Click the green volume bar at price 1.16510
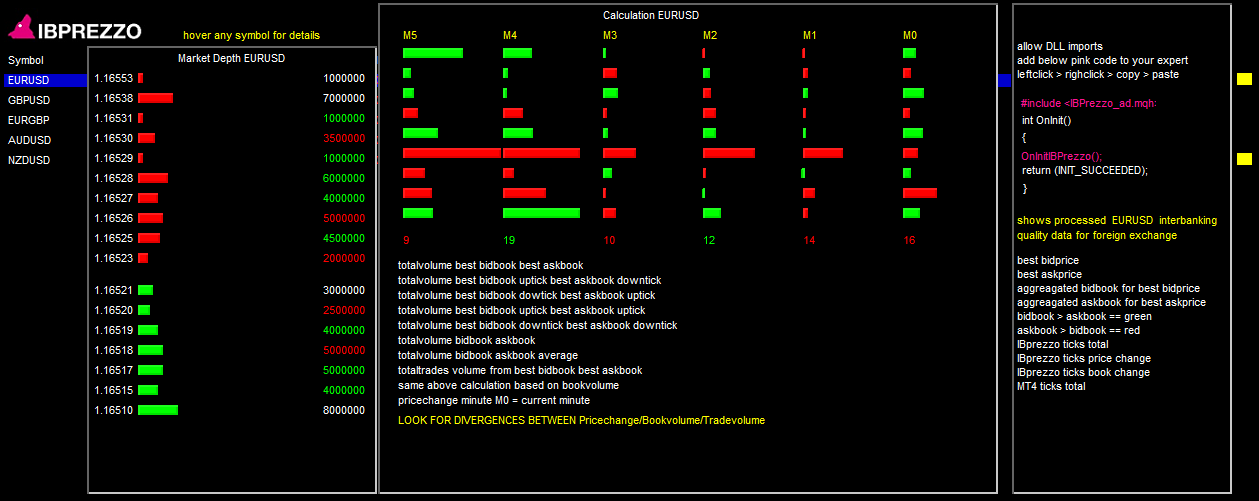Image resolution: width=1259 pixels, height=501 pixels. point(158,410)
